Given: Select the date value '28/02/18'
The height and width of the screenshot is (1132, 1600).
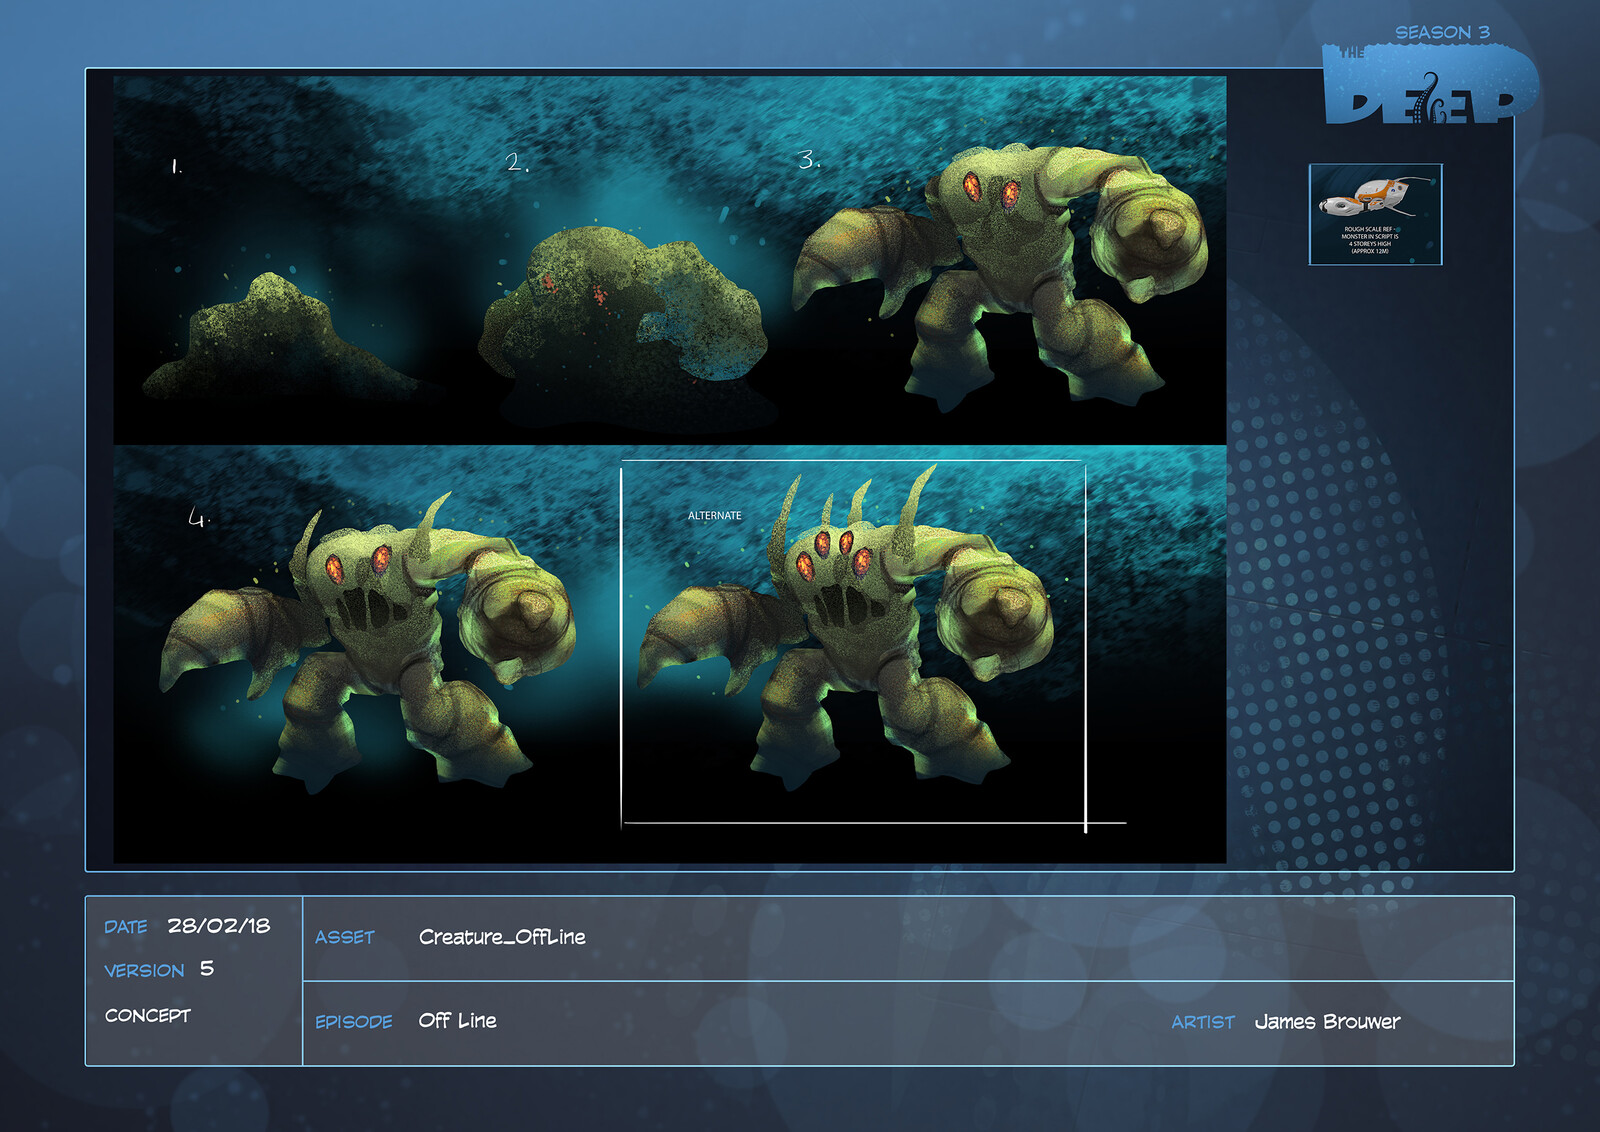Looking at the screenshot, I should [219, 926].
